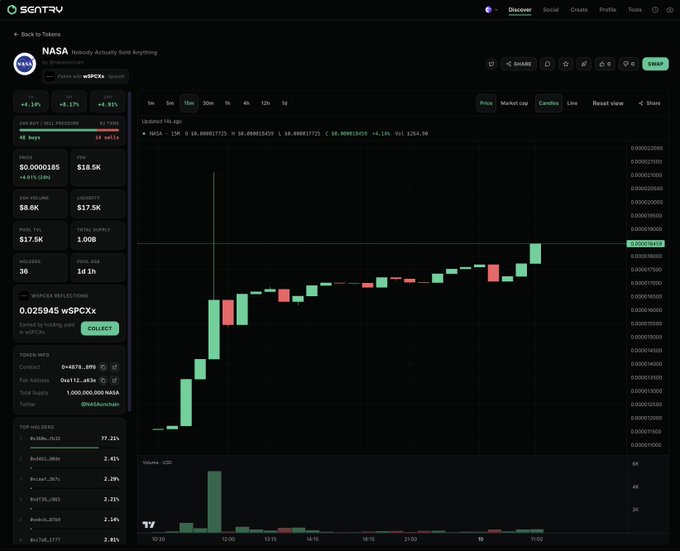Click the last green candle on chart

(535, 254)
